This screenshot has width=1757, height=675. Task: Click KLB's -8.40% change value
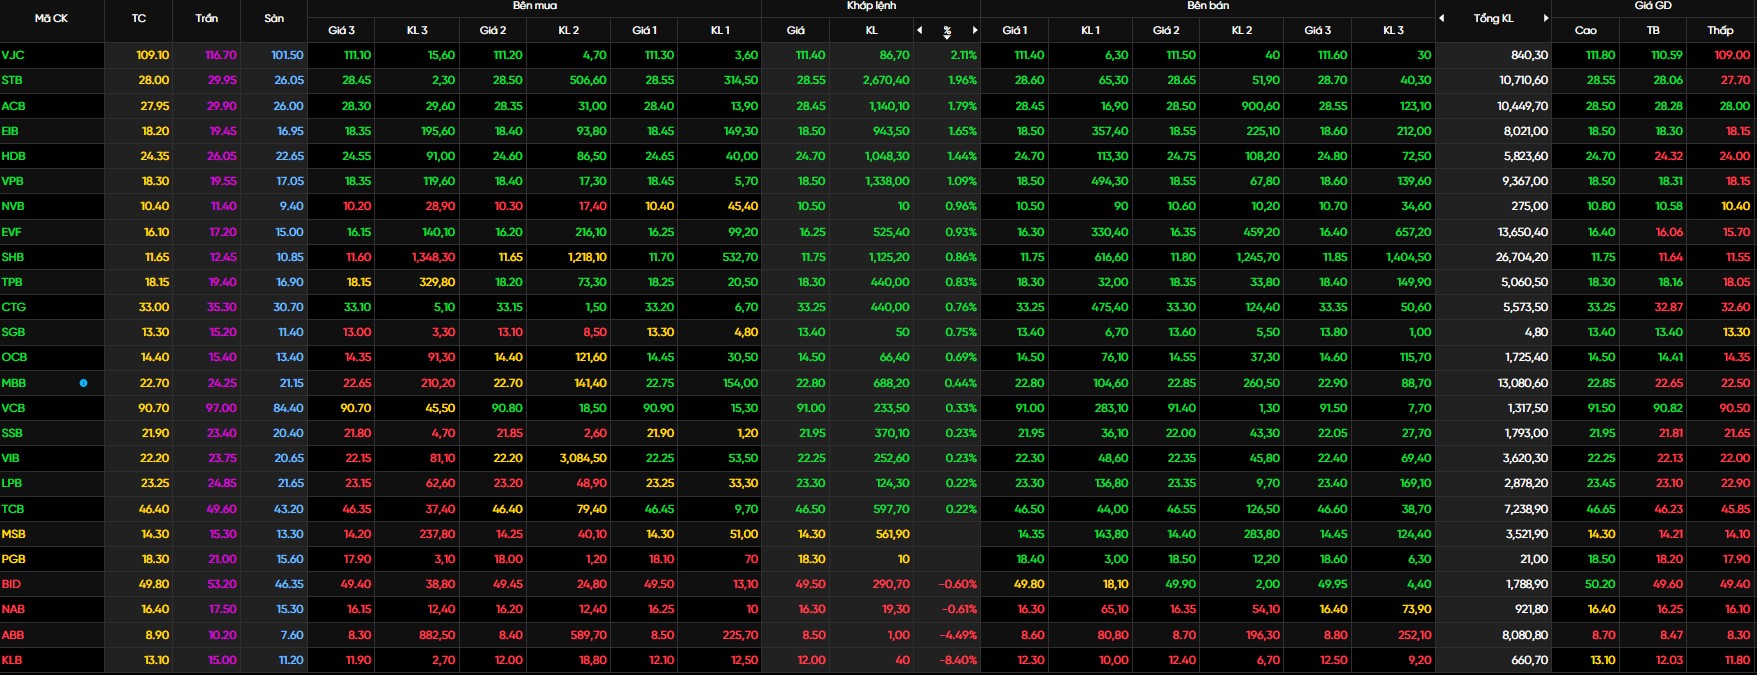coord(958,660)
